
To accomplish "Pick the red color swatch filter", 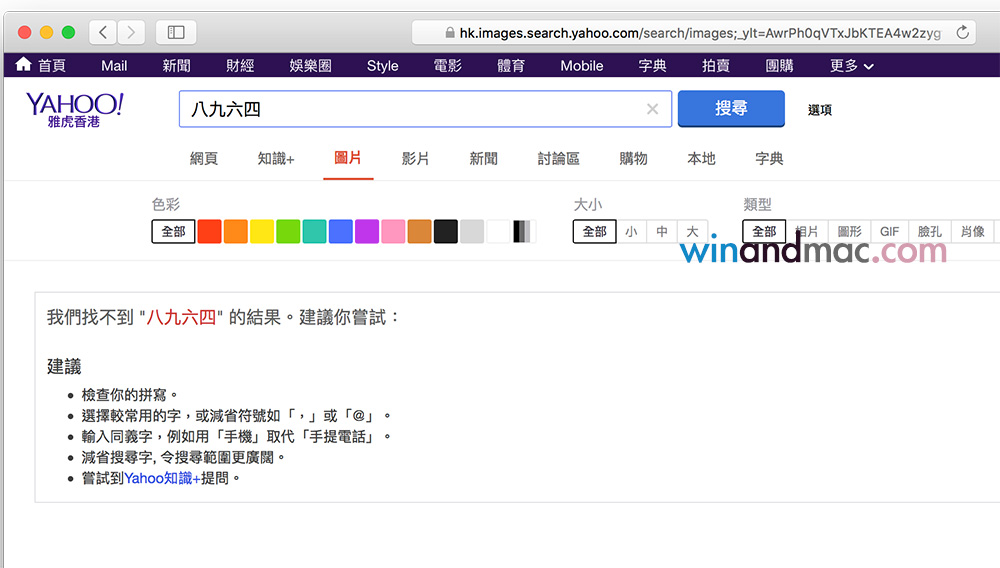I will coord(209,231).
